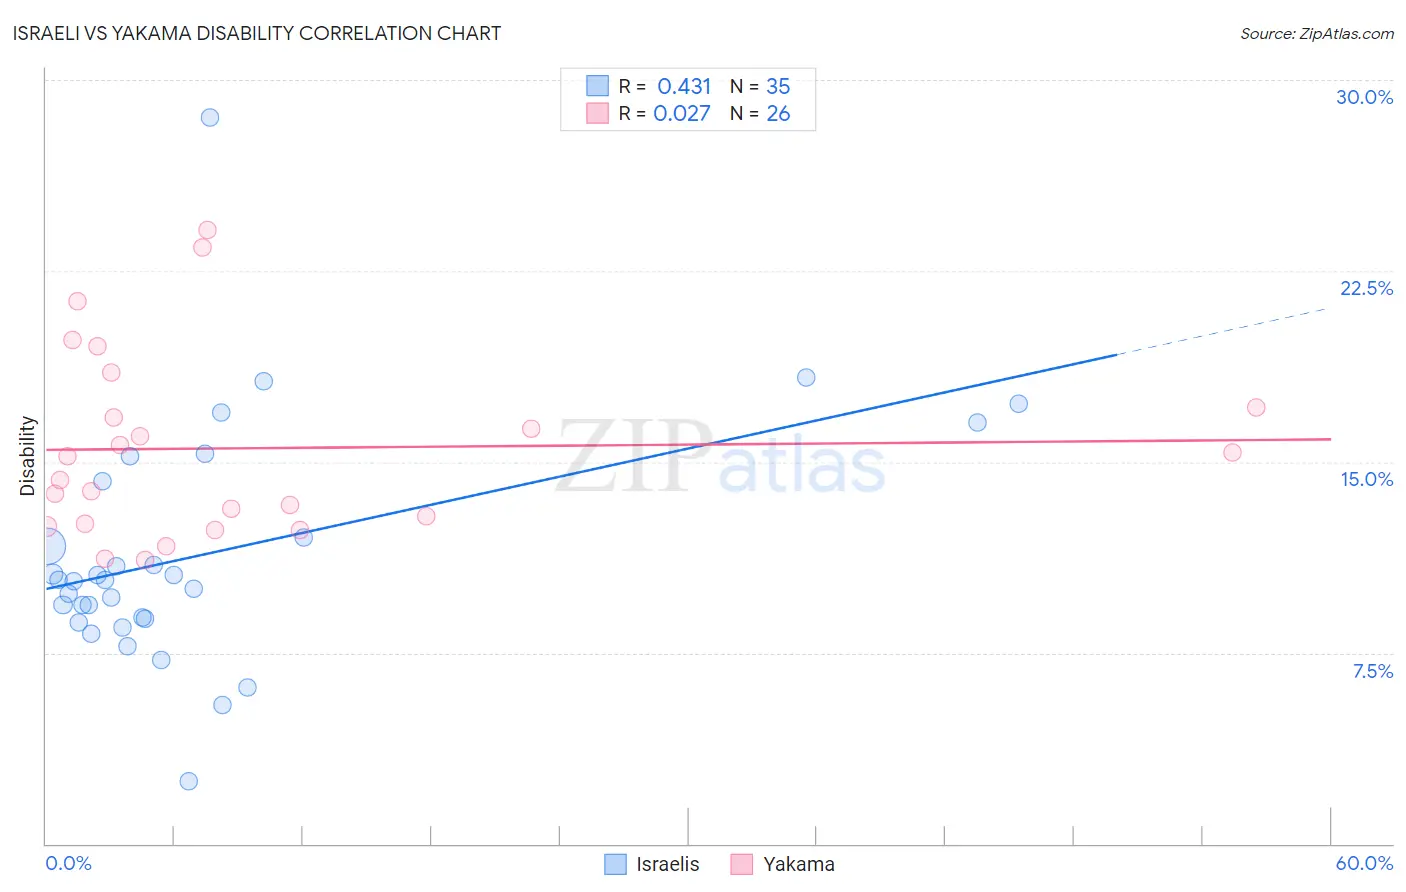Click the Yakama pink legend swatch at bottom
Screen dimensions: 1406x892
pos(741,864)
